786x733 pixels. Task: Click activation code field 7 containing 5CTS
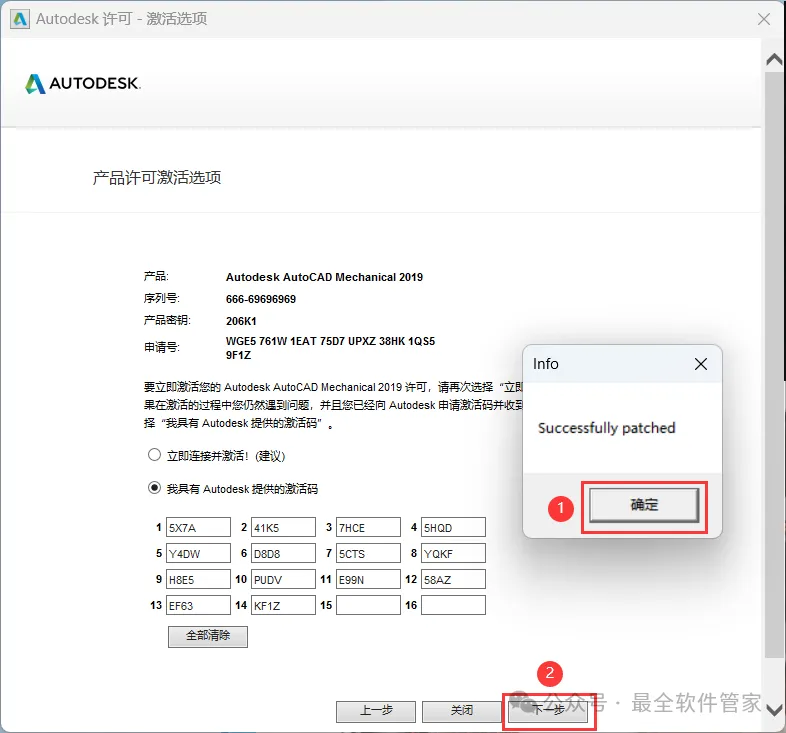coord(368,554)
